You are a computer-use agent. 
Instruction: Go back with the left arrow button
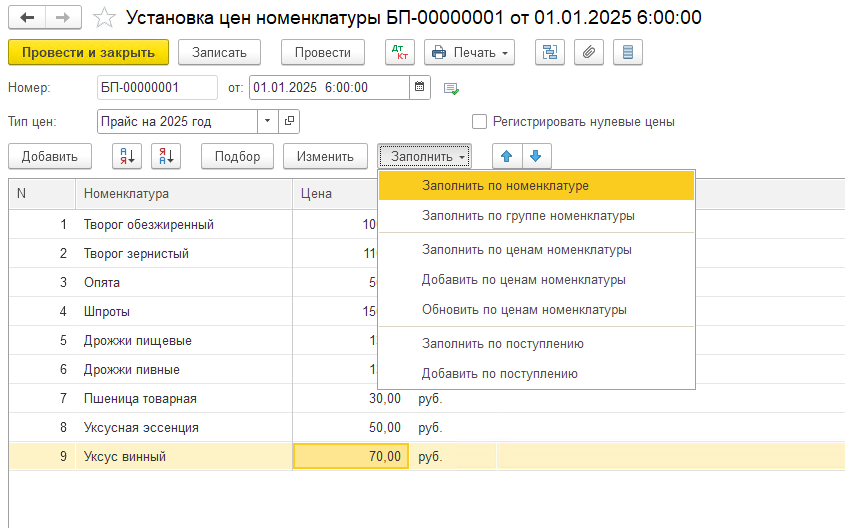[27, 18]
